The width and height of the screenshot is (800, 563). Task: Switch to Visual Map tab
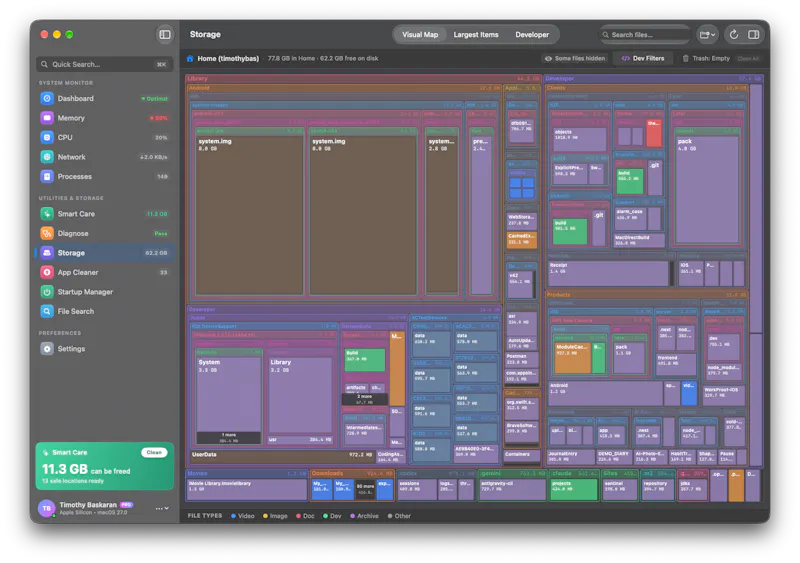pyautogui.click(x=420, y=35)
